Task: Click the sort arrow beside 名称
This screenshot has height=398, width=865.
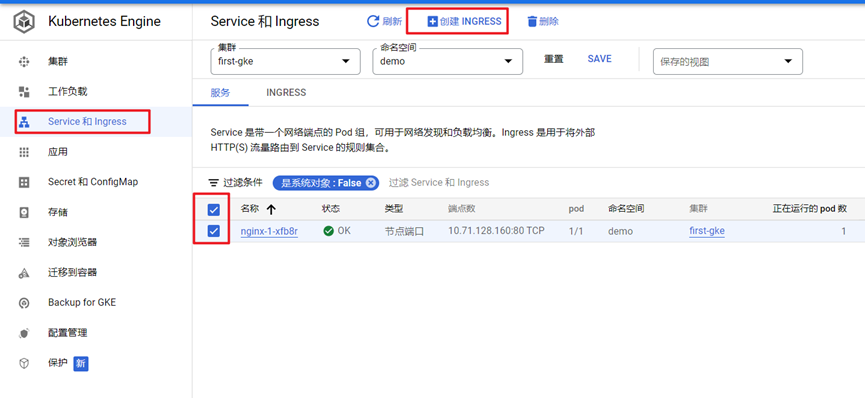Action: [271, 209]
